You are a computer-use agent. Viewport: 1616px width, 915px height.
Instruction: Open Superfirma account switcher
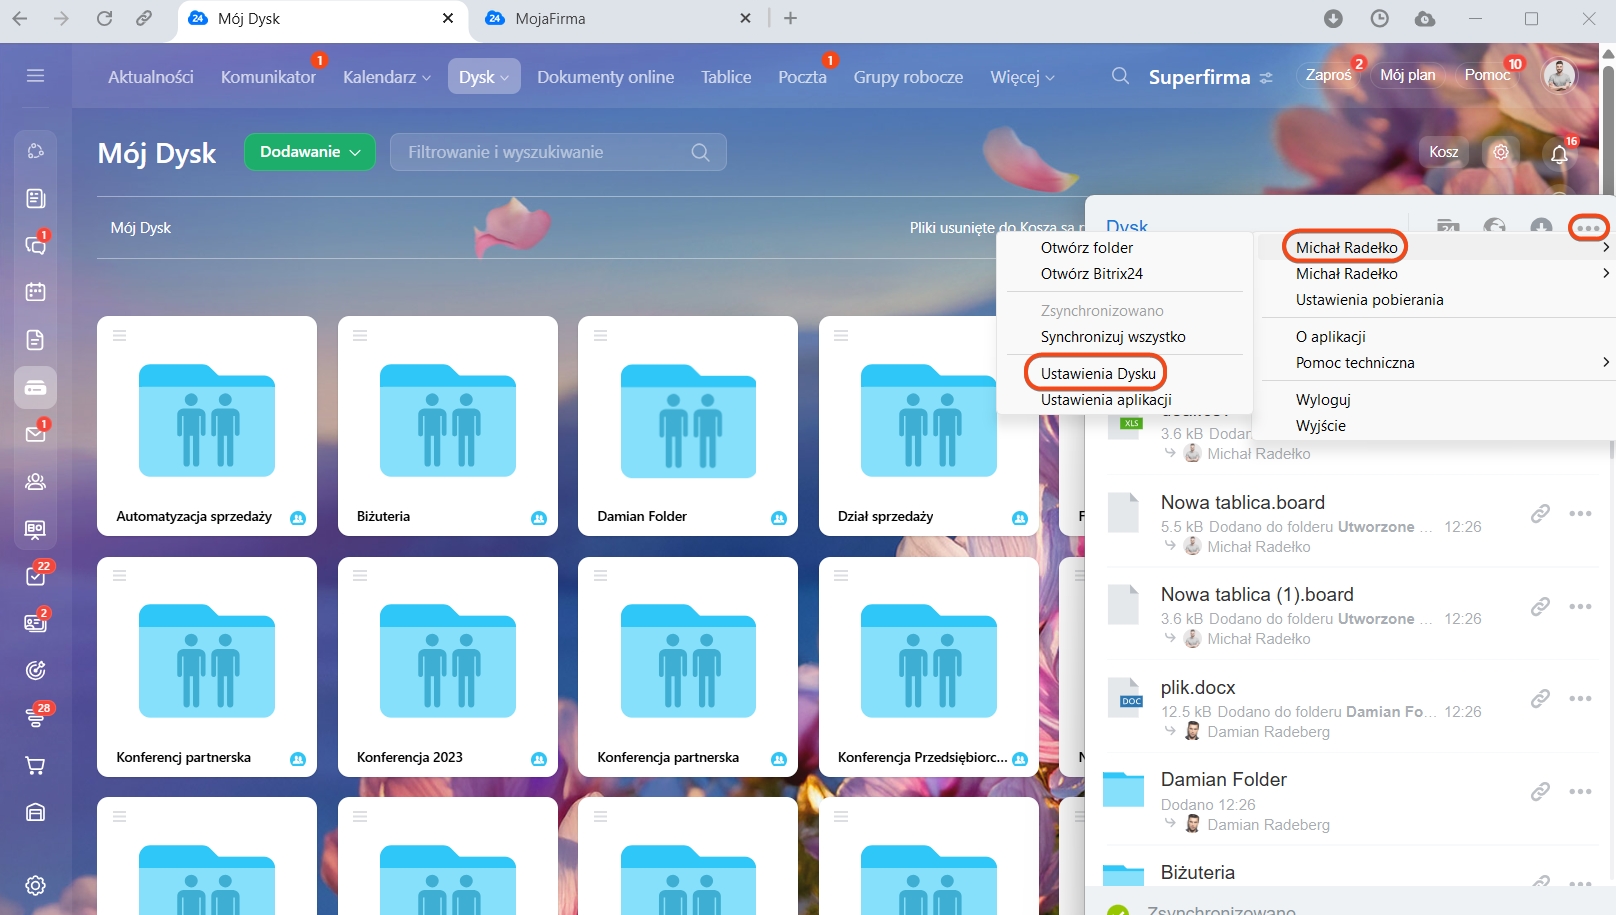[1210, 77]
